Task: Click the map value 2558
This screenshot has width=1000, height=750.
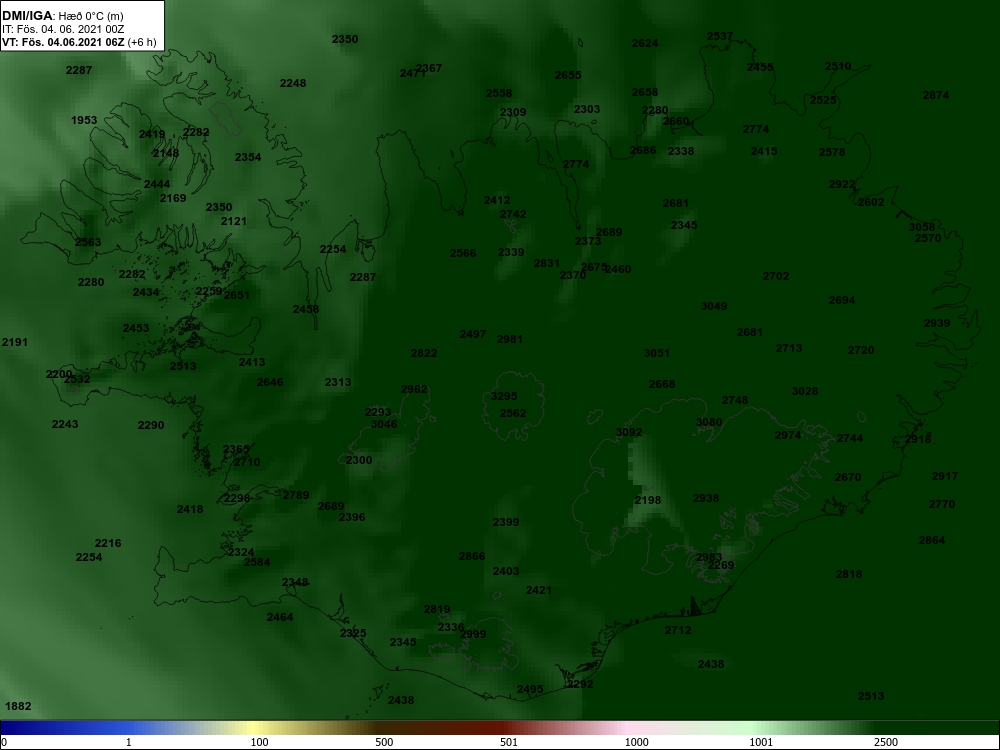Action: pyautogui.click(x=499, y=93)
